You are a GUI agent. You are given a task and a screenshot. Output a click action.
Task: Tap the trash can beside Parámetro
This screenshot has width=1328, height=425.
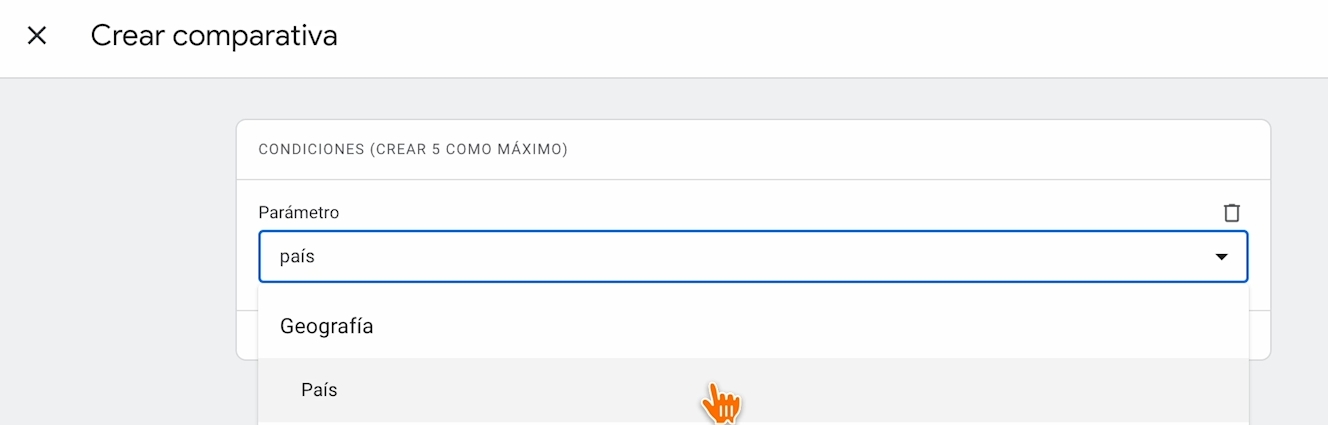click(x=1232, y=213)
